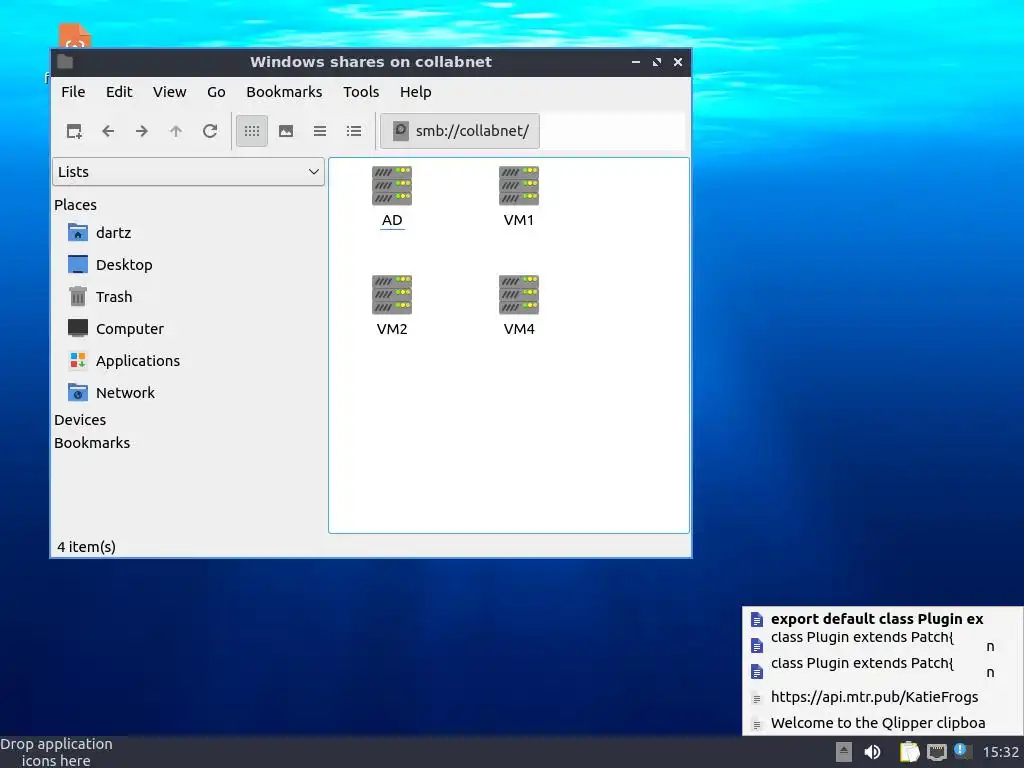The height and width of the screenshot is (768, 1024).
Task: Switch to icon view mode
Action: point(252,131)
